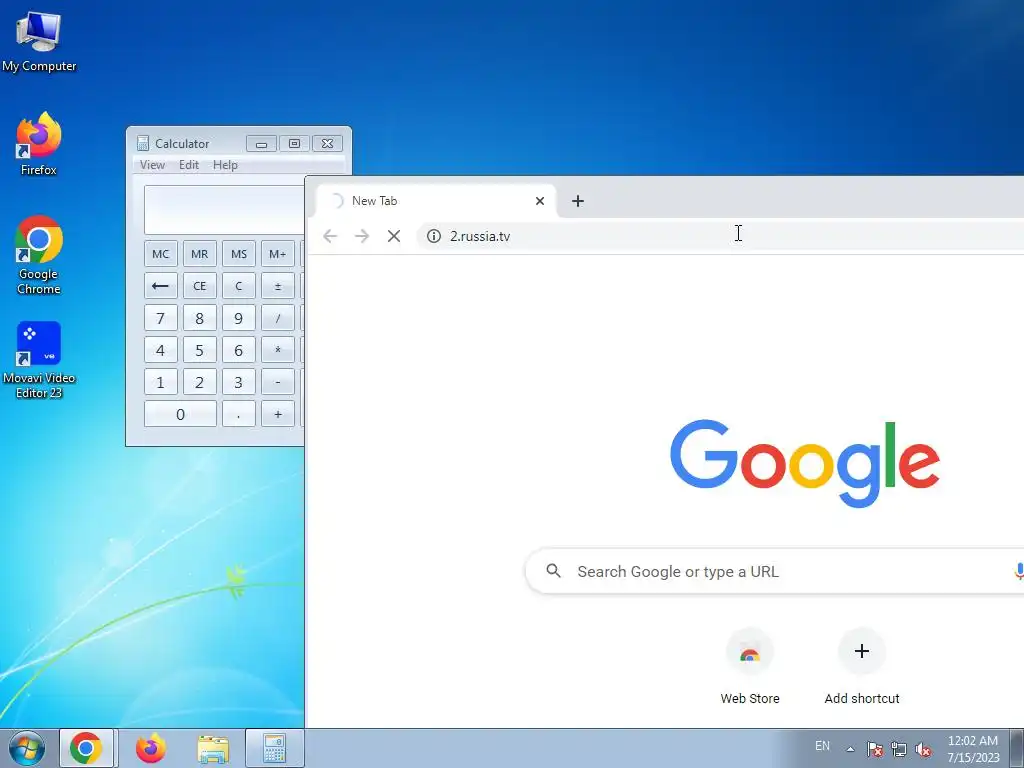
Task: Click MS memory store in Calculator
Action: coord(239,254)
